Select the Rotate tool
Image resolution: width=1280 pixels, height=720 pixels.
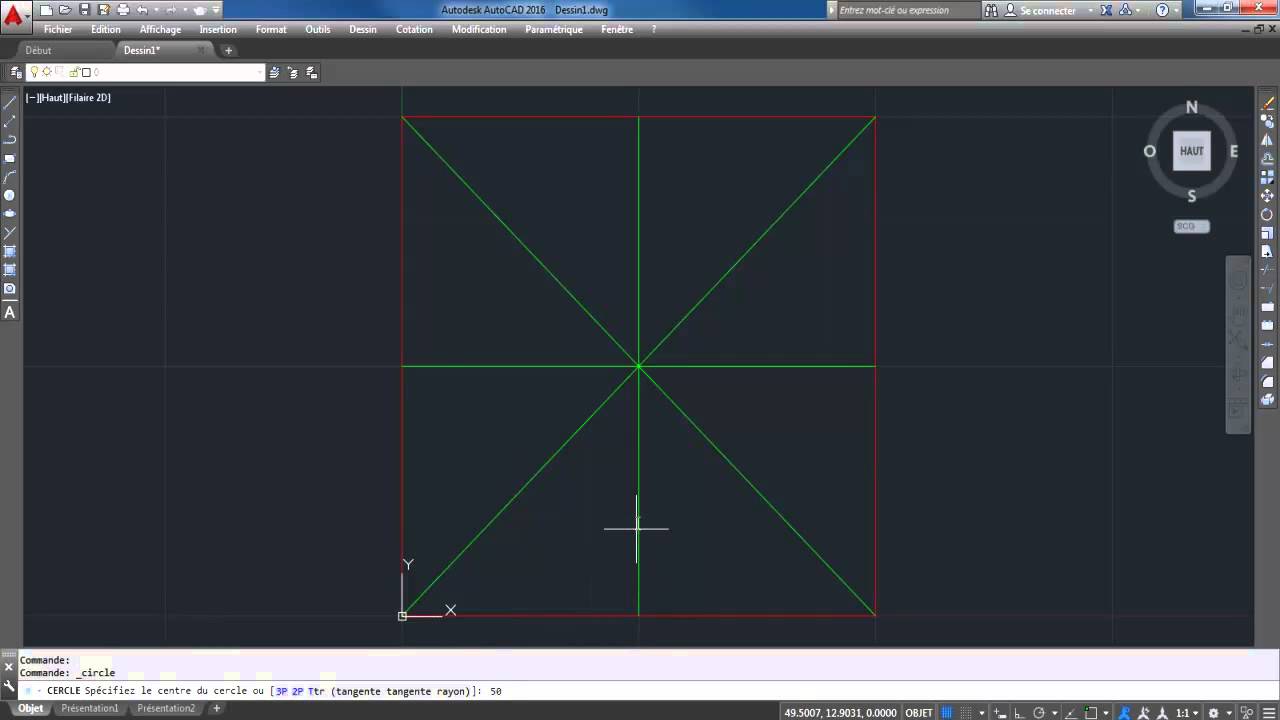click(x=1267, y=214)
